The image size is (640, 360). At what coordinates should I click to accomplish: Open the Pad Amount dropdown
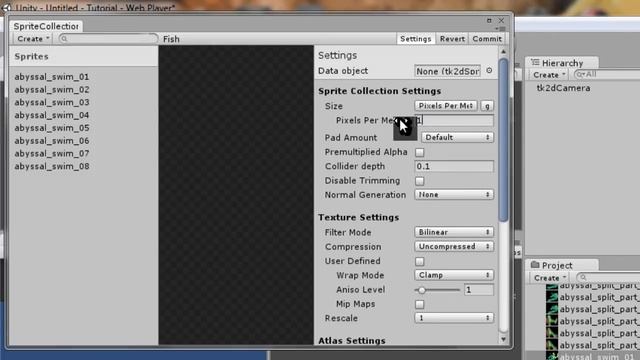458,138
